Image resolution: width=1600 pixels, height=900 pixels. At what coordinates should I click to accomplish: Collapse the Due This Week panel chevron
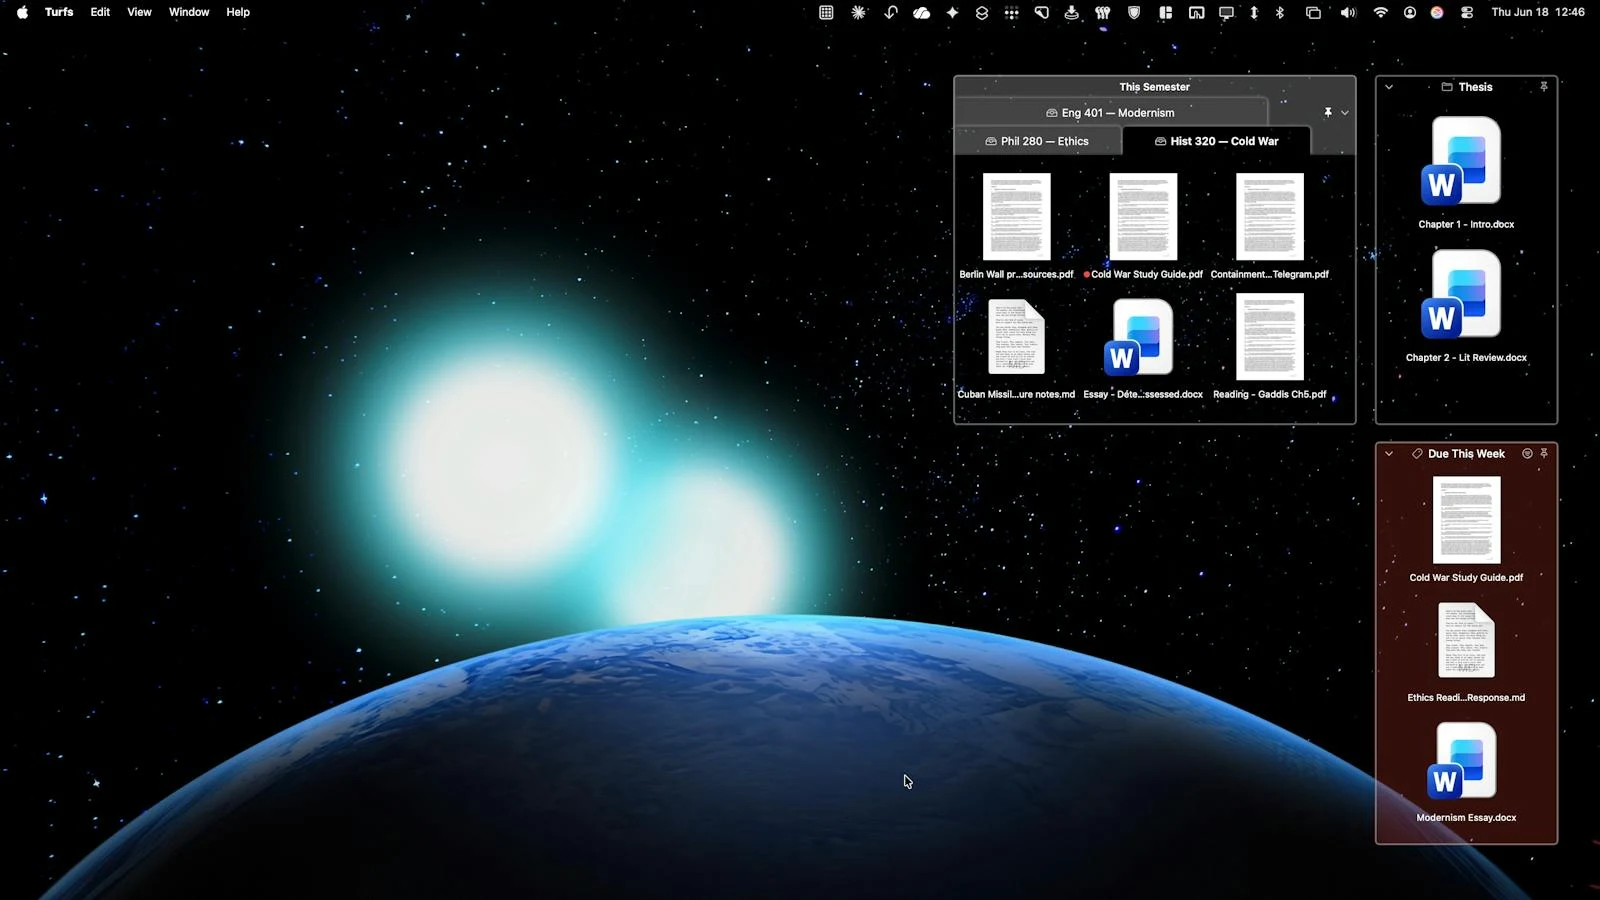click(x=1389, y=454)
